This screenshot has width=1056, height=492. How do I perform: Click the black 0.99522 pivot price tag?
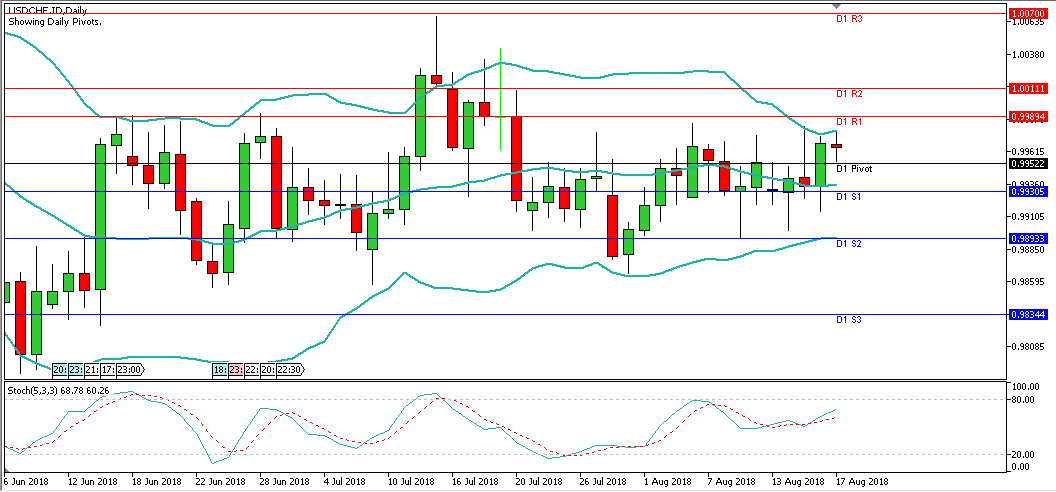click(1028, 163)
